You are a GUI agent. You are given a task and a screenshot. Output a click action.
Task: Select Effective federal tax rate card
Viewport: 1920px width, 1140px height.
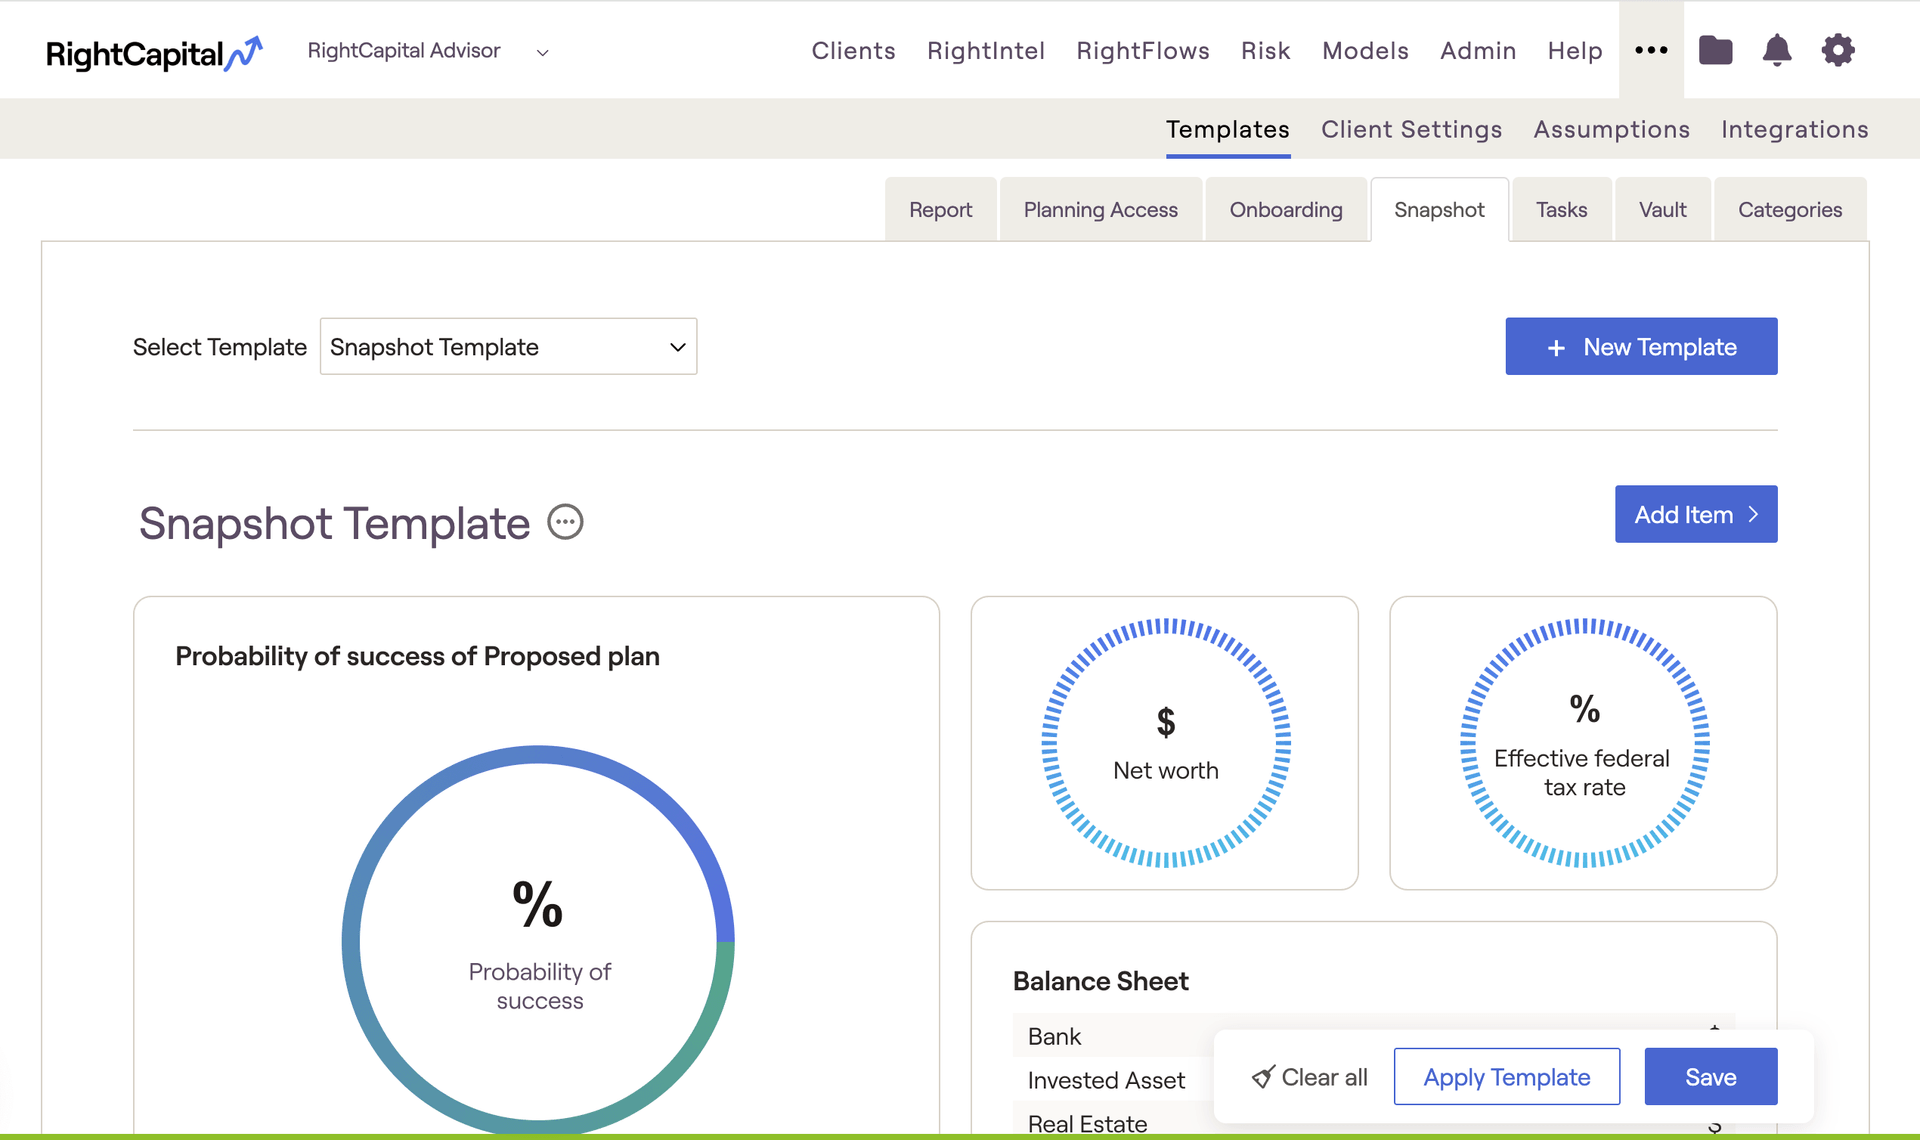coord(1584,743)
